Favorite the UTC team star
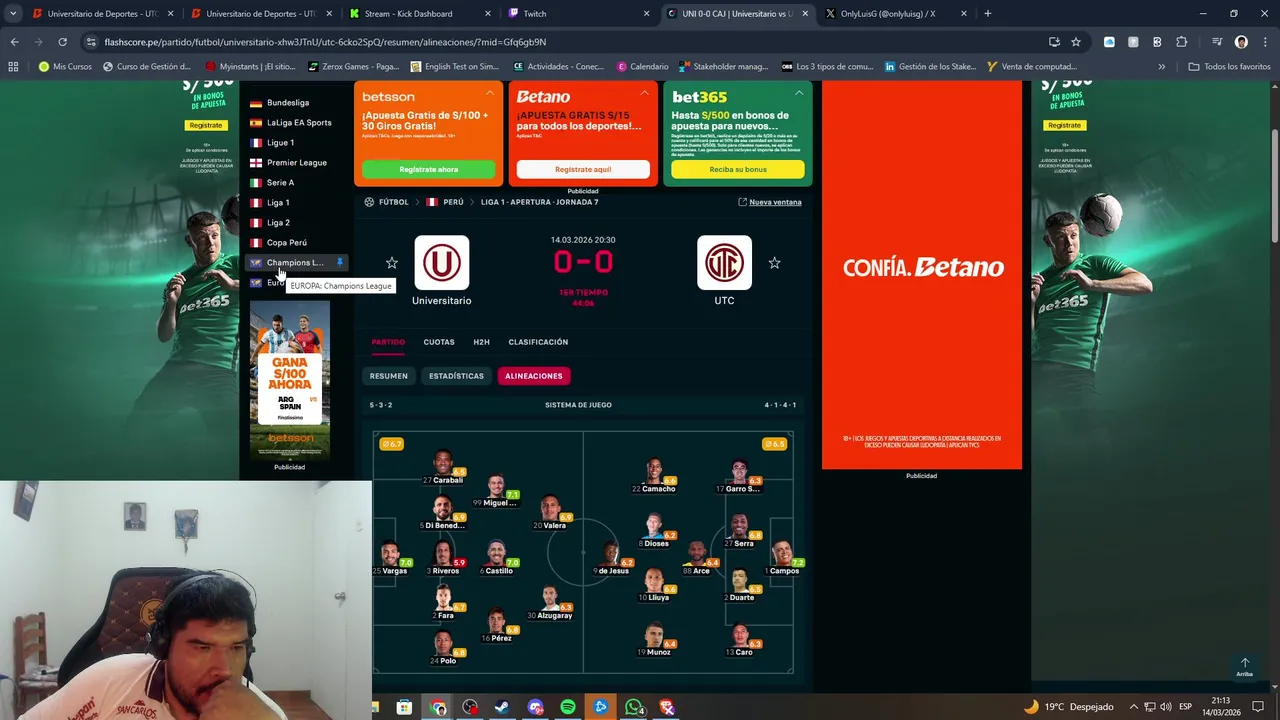Image resolution: width=1280 pixels, height=720 pixels. 774,263
